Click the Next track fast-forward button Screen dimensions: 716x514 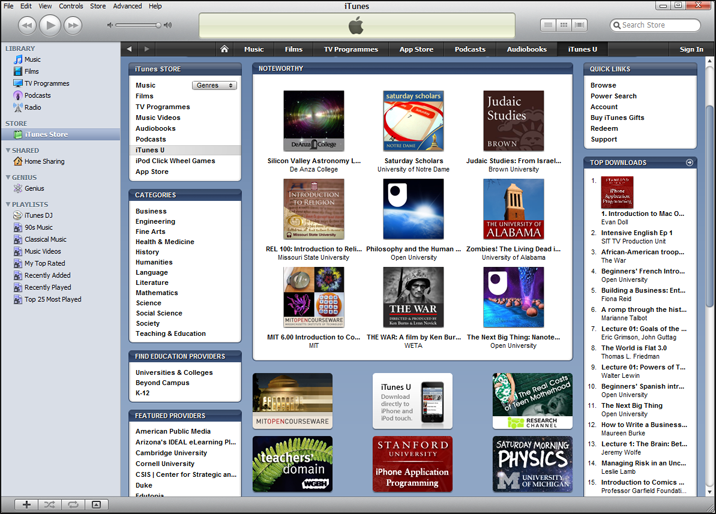pos(73,25)
